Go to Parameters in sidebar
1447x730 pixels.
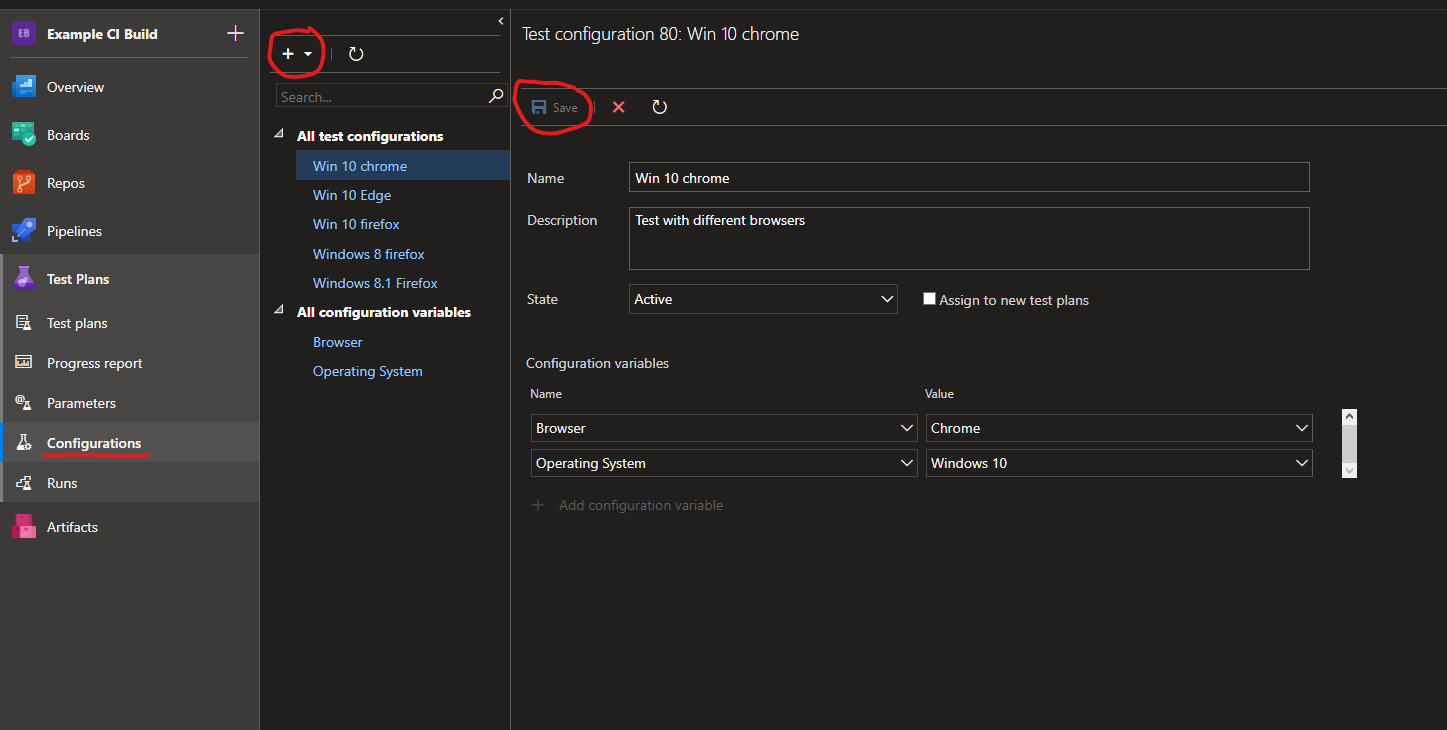81,403
